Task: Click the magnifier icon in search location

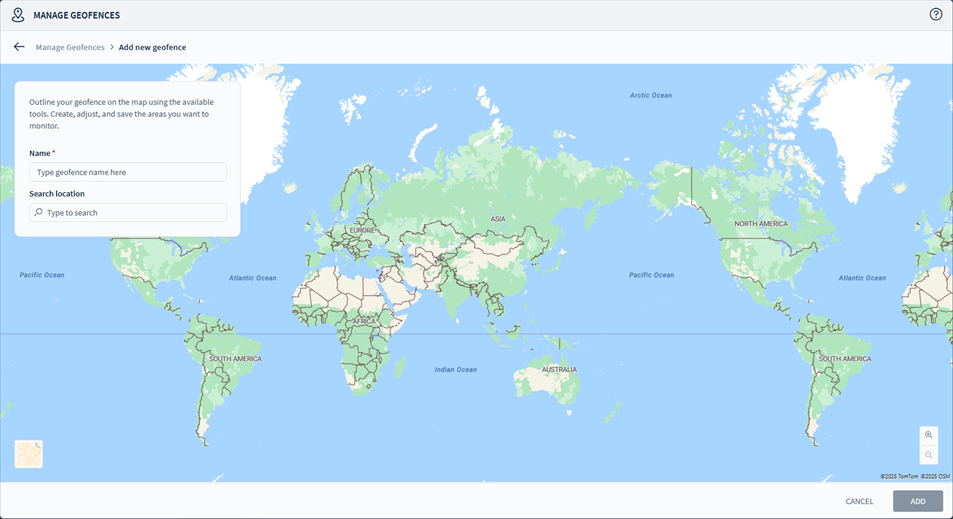Action: pyautogui.click(x=39, y=213)
